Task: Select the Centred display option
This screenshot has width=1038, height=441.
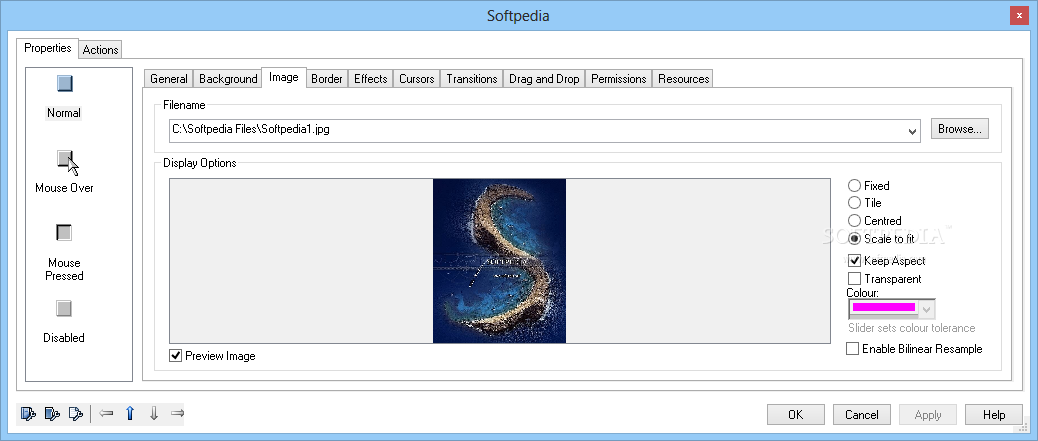Action: click(855, 220)
